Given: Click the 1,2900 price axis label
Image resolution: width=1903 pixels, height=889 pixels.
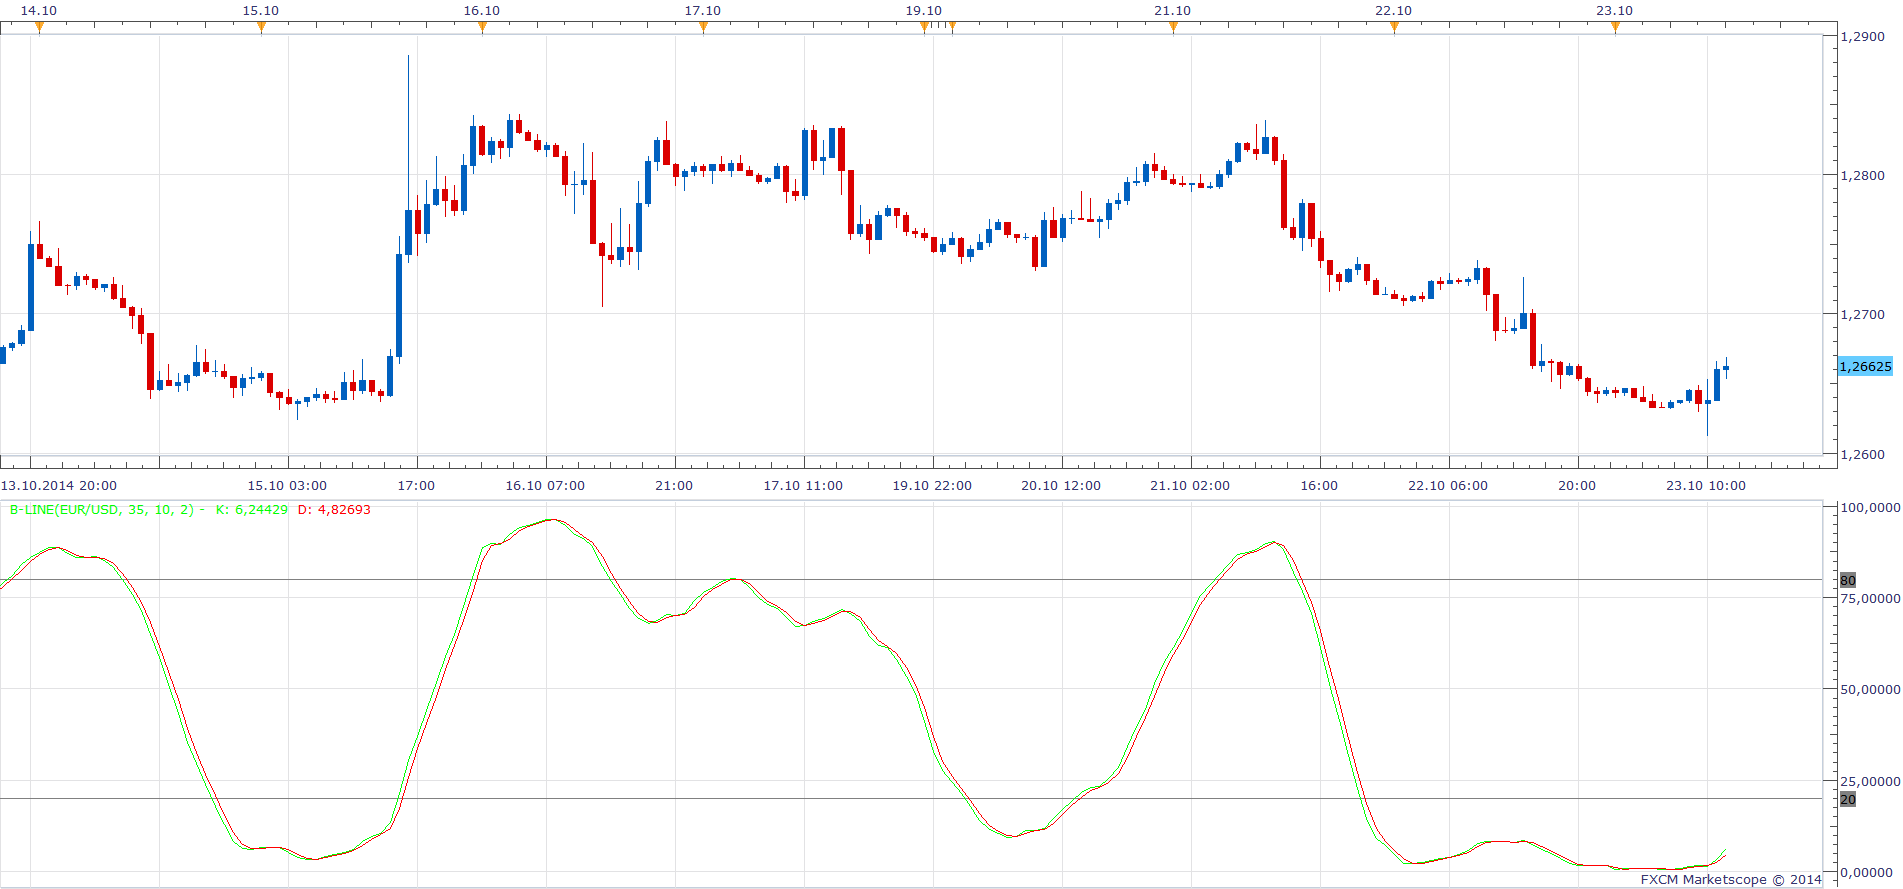Looking at the screenshot, I should click(x=1862, y=37).
